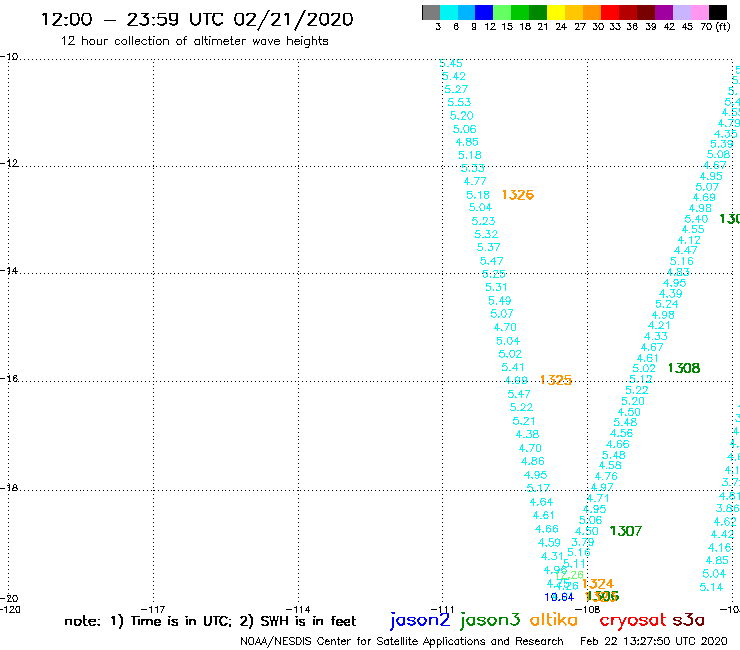Viewport: 740px width, 650px height.
Task: Click the blue wave height value 10.64
Action: coord(559,597)
